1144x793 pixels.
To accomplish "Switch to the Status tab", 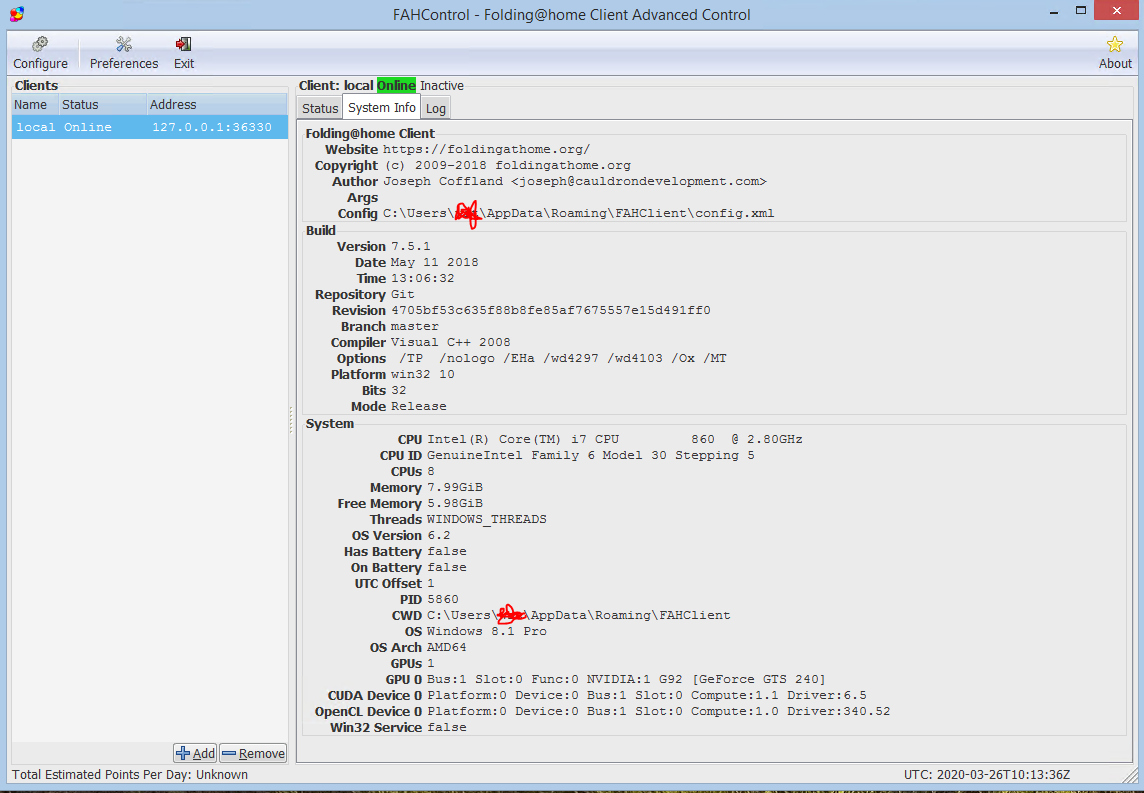I will tap(319, 107).
